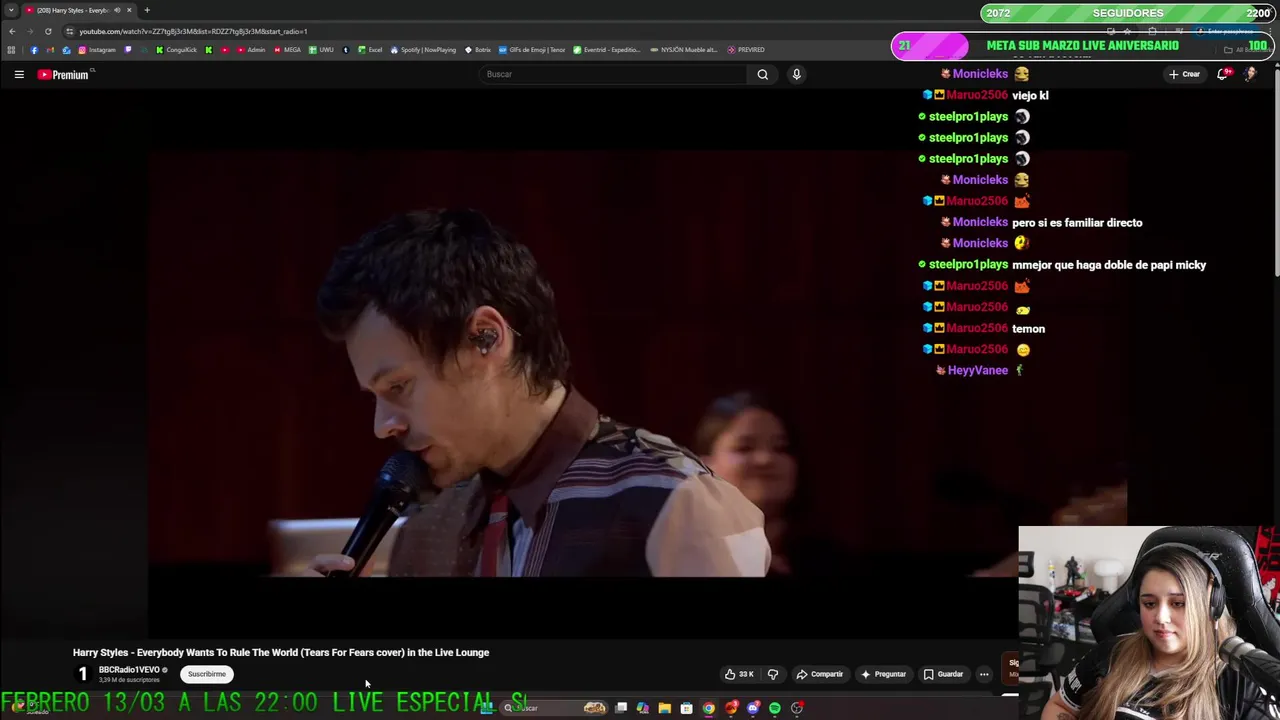Open the Eventrid bookmark
Image resolution: width=1280 pixels, height=720 pixels.
tap(607, 50)
